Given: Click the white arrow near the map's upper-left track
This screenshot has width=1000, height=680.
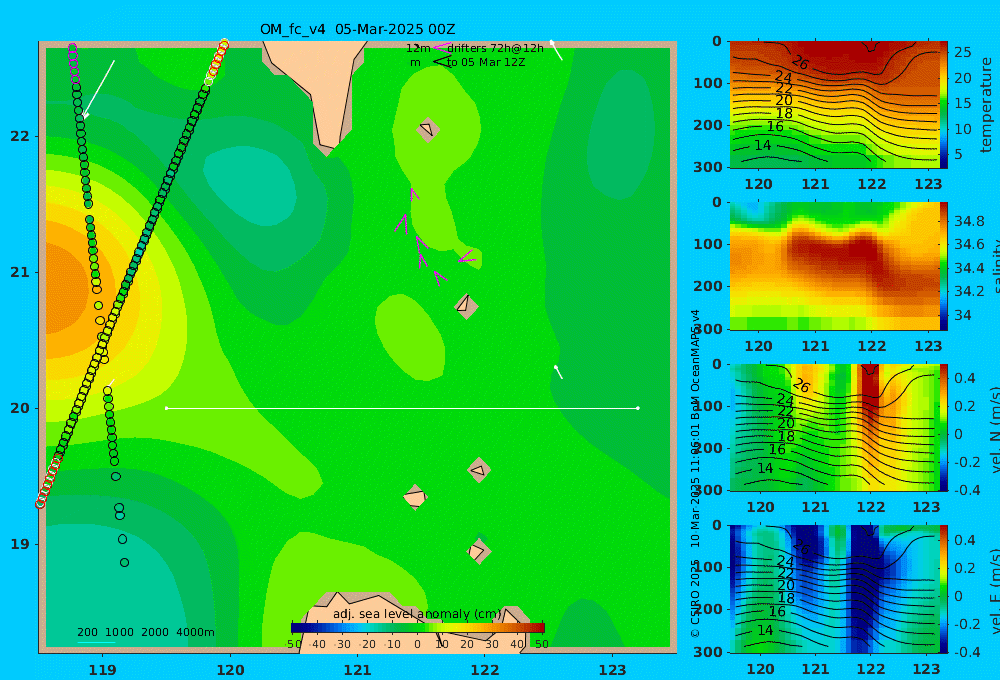Looking at the screenshot, I should pyautogui.click(x=99, y=89).
